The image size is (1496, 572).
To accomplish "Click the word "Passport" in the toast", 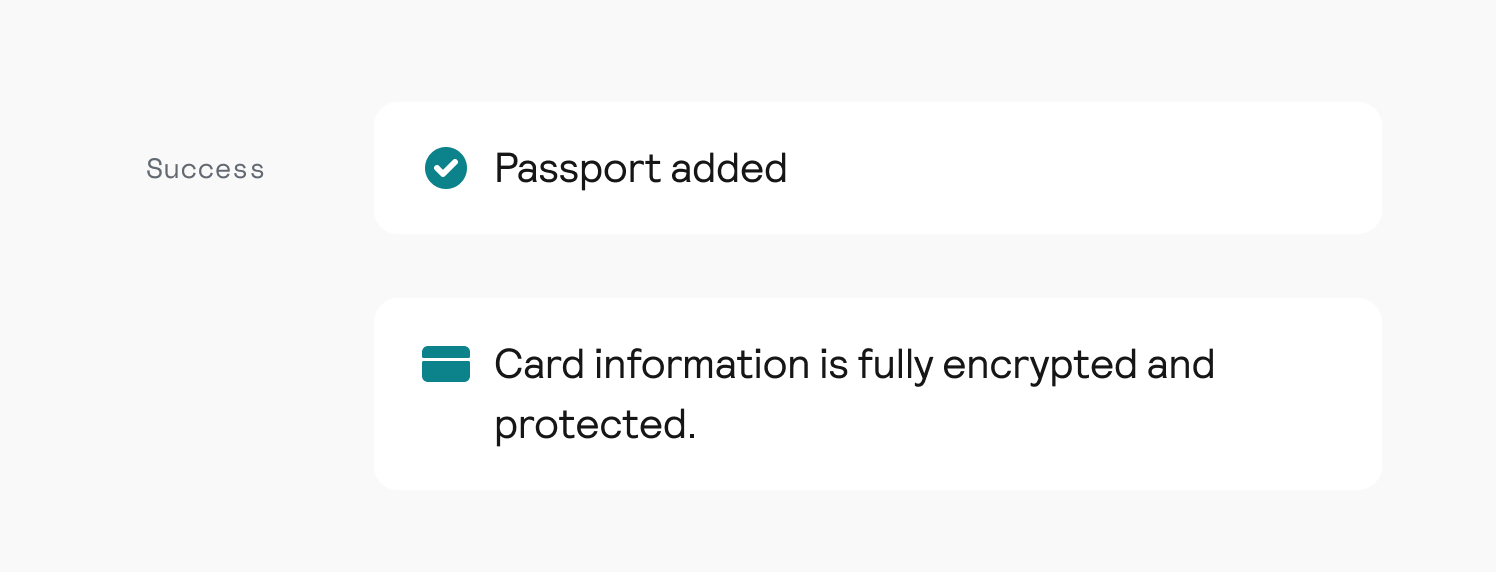I will 578,168.
